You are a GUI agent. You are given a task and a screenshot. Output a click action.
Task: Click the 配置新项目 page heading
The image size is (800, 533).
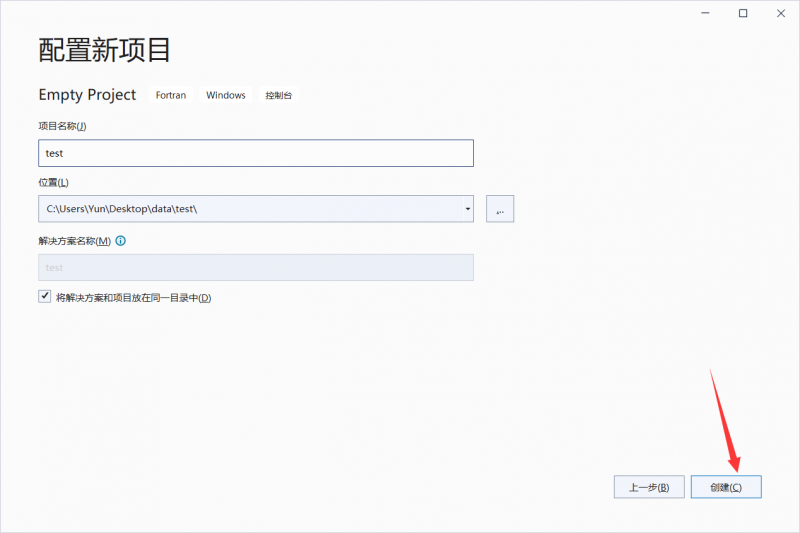coord(105,49)
